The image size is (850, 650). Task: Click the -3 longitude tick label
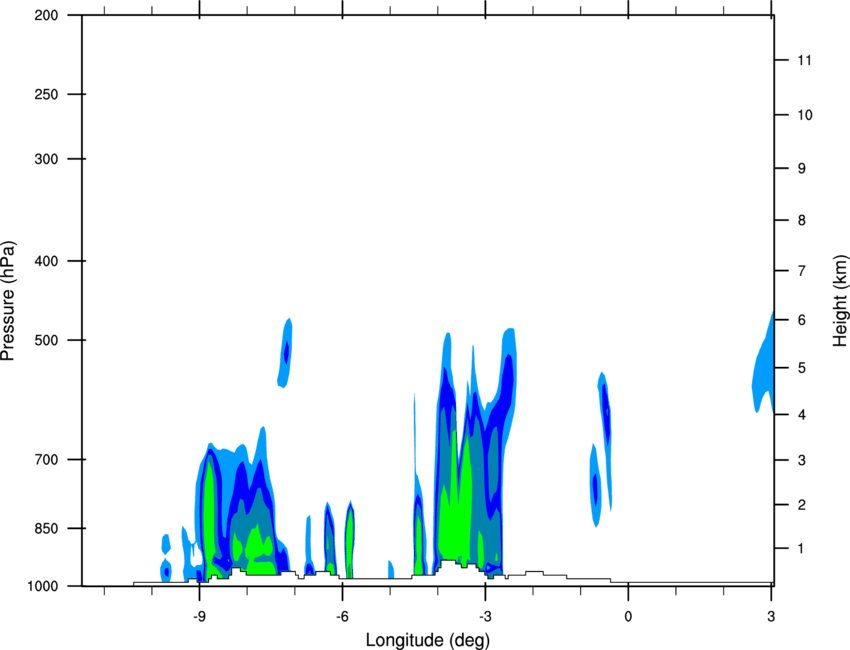[x=485, y=617]
